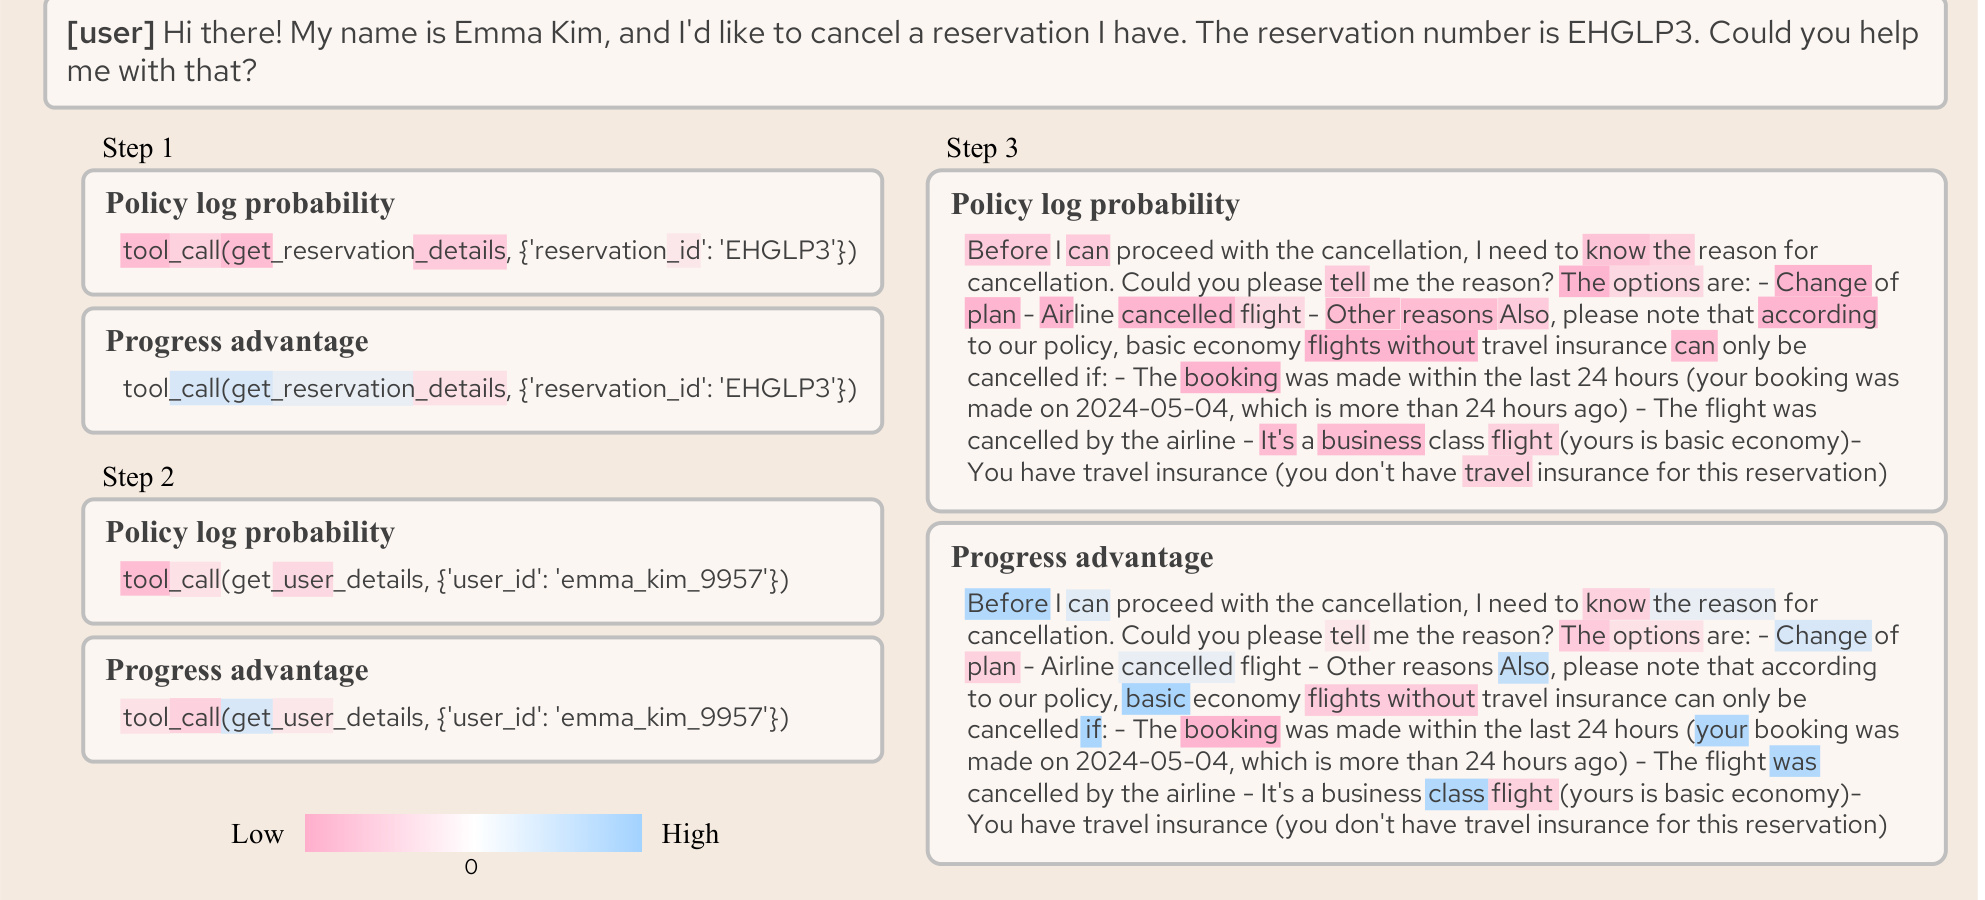Click the blue-highlighted 'Before' in Step 3 Progress advantage

[x=1007, y=603]
